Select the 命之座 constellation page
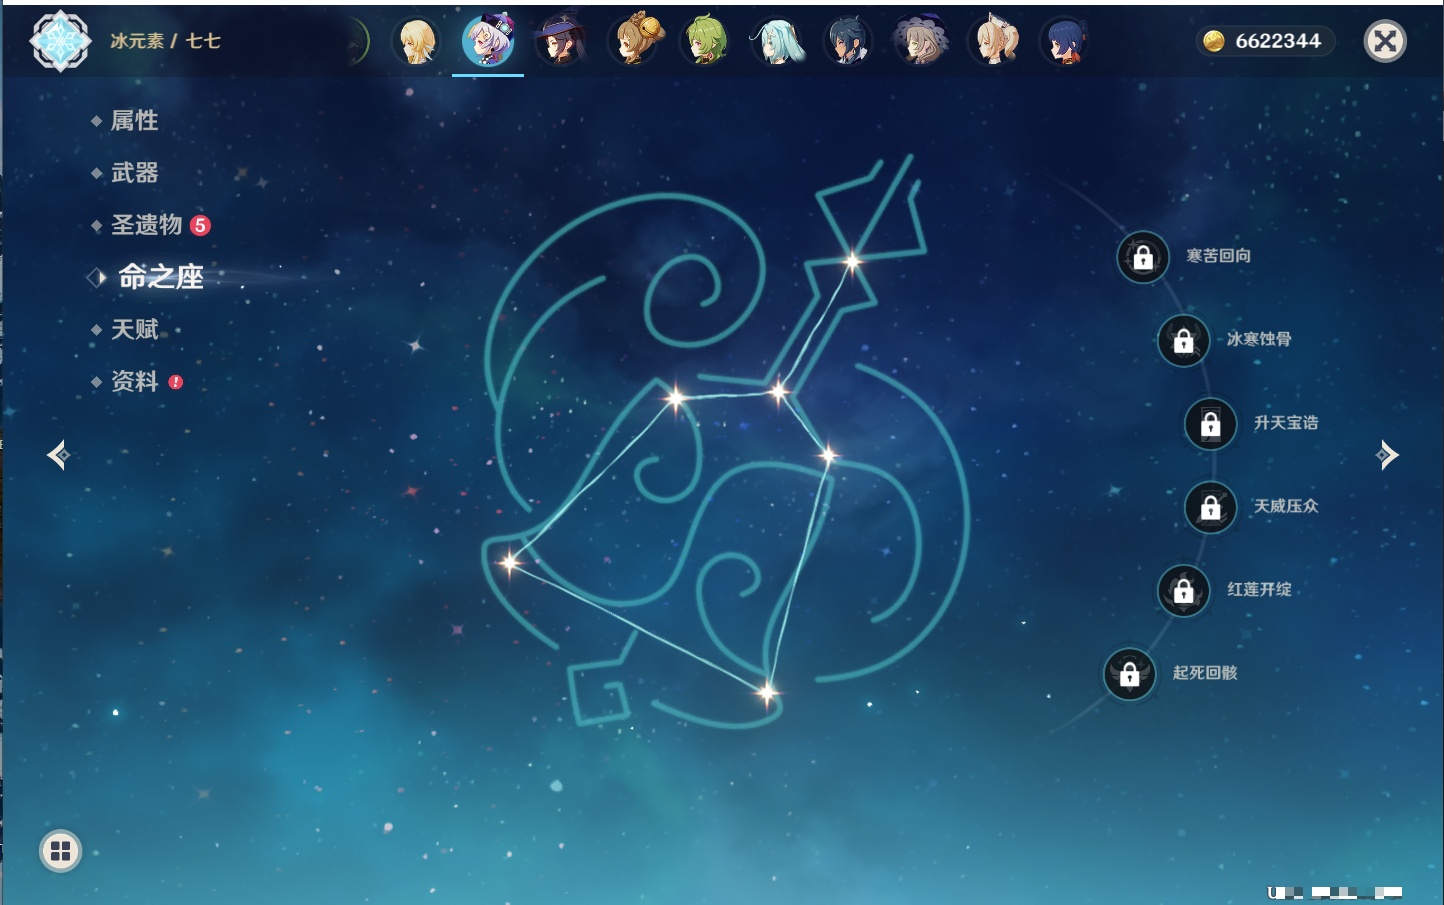The image size is (1444, 905). pyautogui.click(x=160, y=277)
